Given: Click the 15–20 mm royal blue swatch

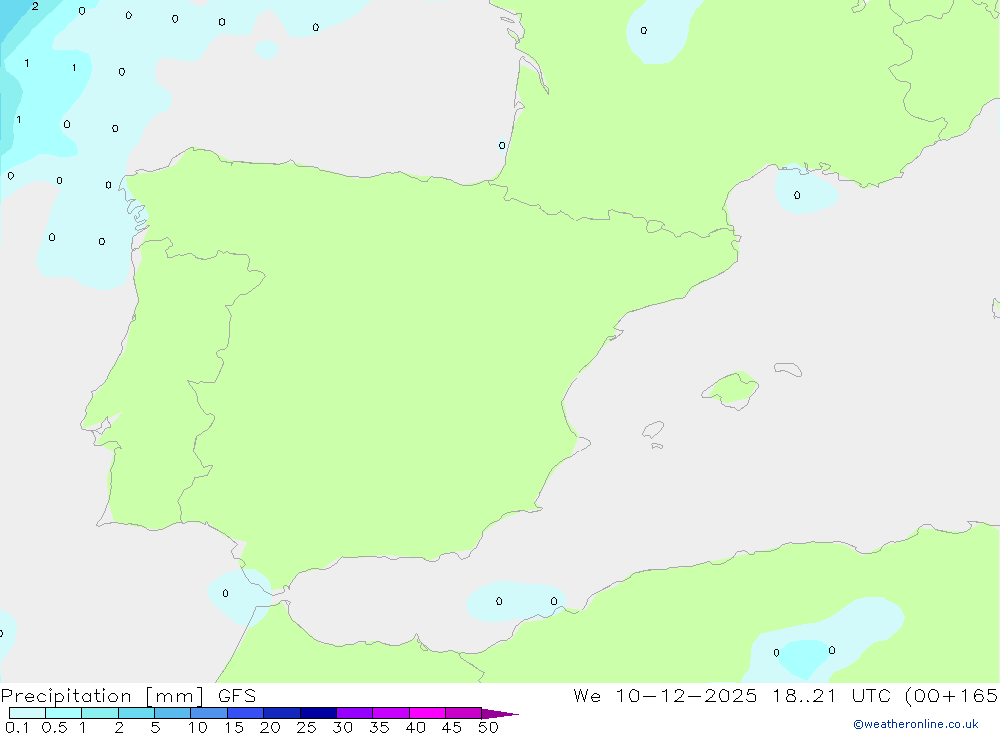Looking at the screenshot, I should coord(246,713).
